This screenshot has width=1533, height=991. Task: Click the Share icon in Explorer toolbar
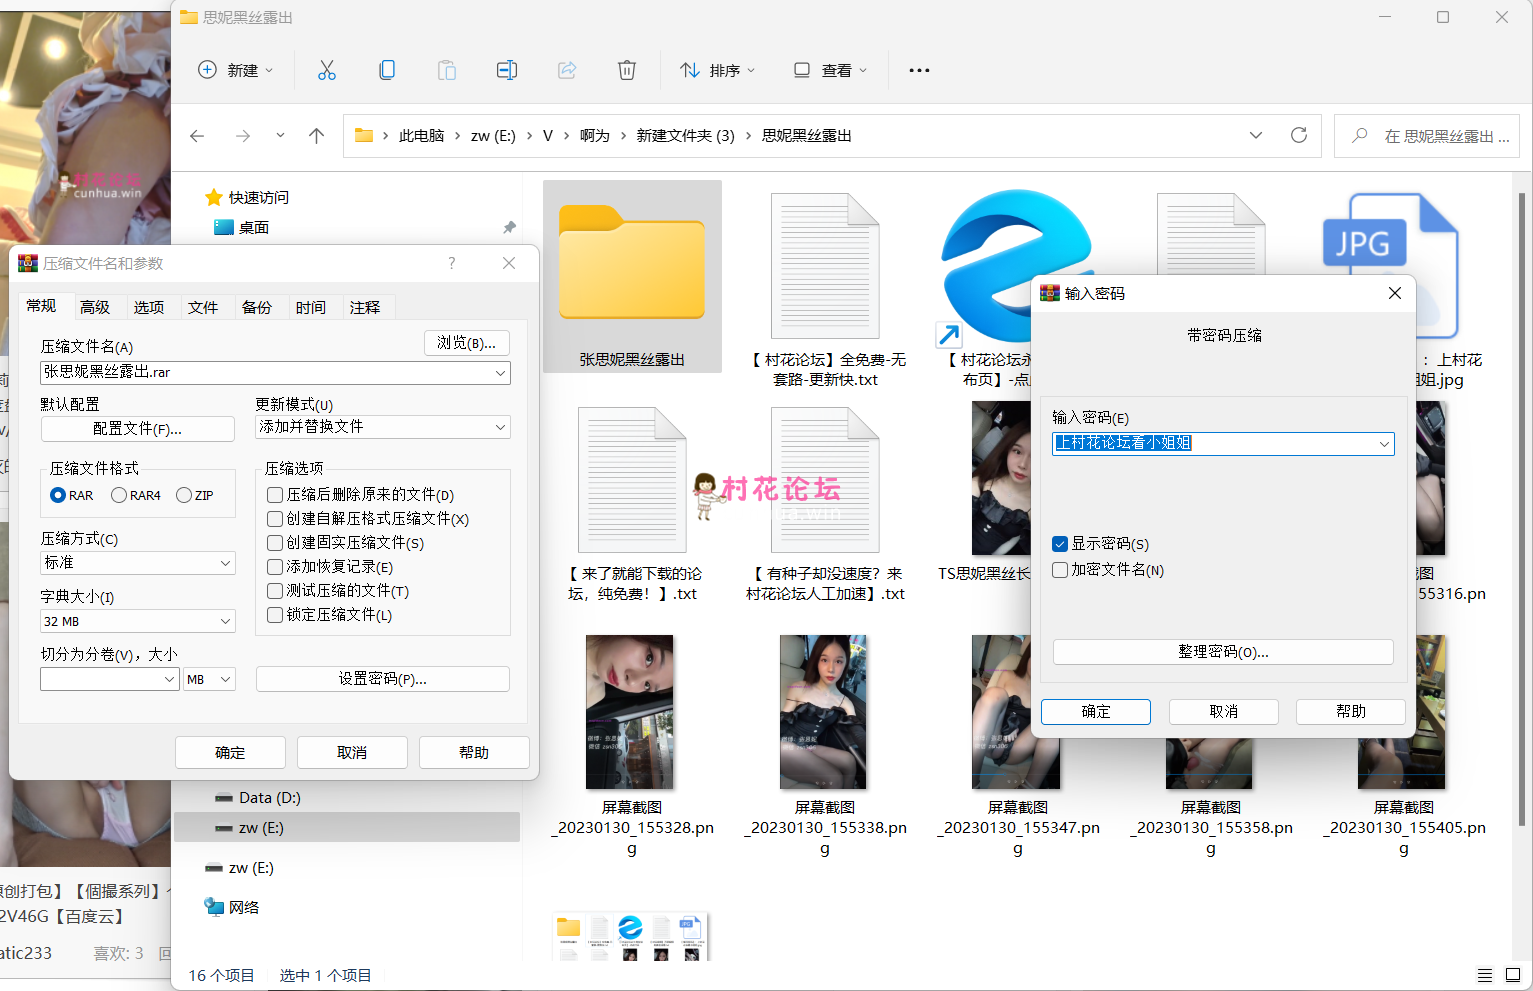(x=567, y=70)
